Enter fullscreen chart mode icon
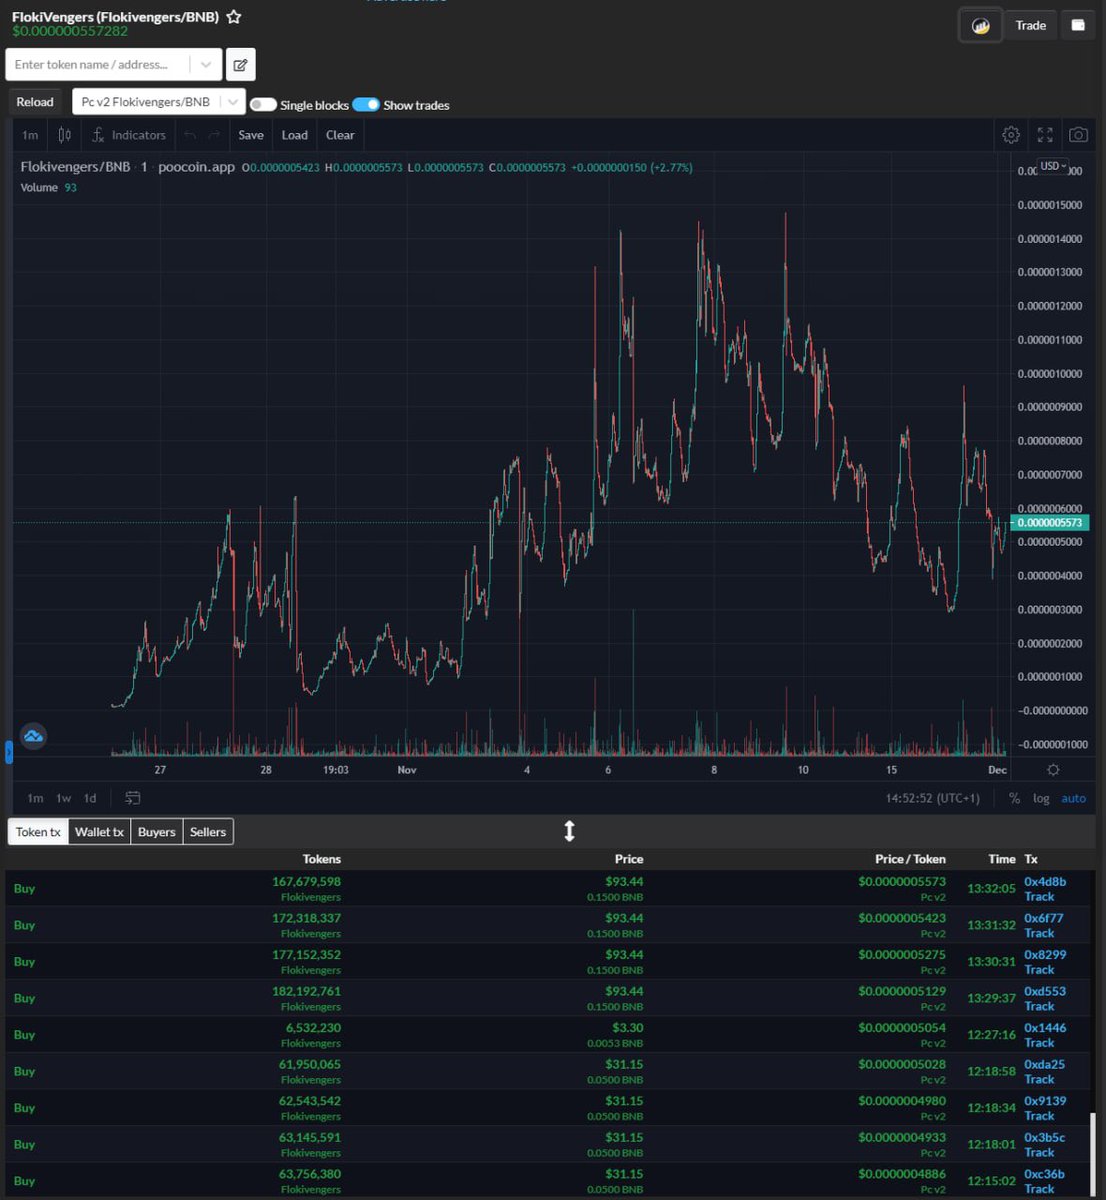The image size is (1106, 1200). [1045, 135]
